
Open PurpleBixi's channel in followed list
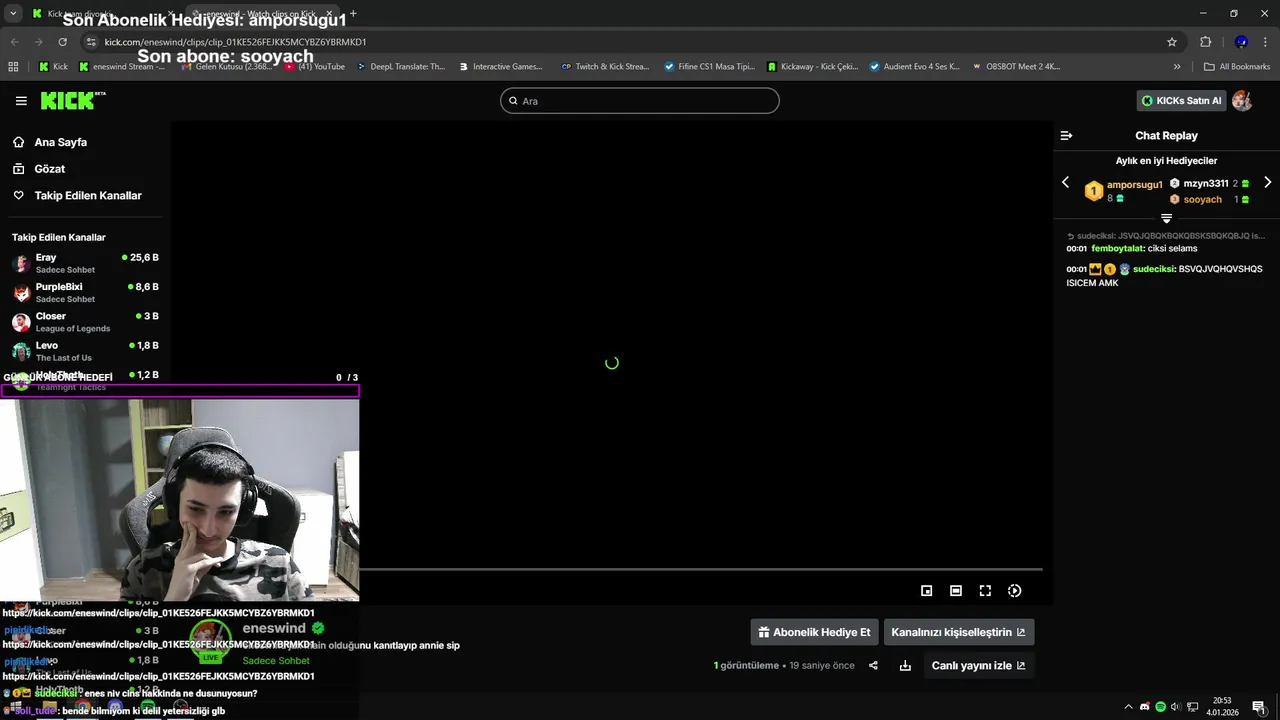(85, 292)
